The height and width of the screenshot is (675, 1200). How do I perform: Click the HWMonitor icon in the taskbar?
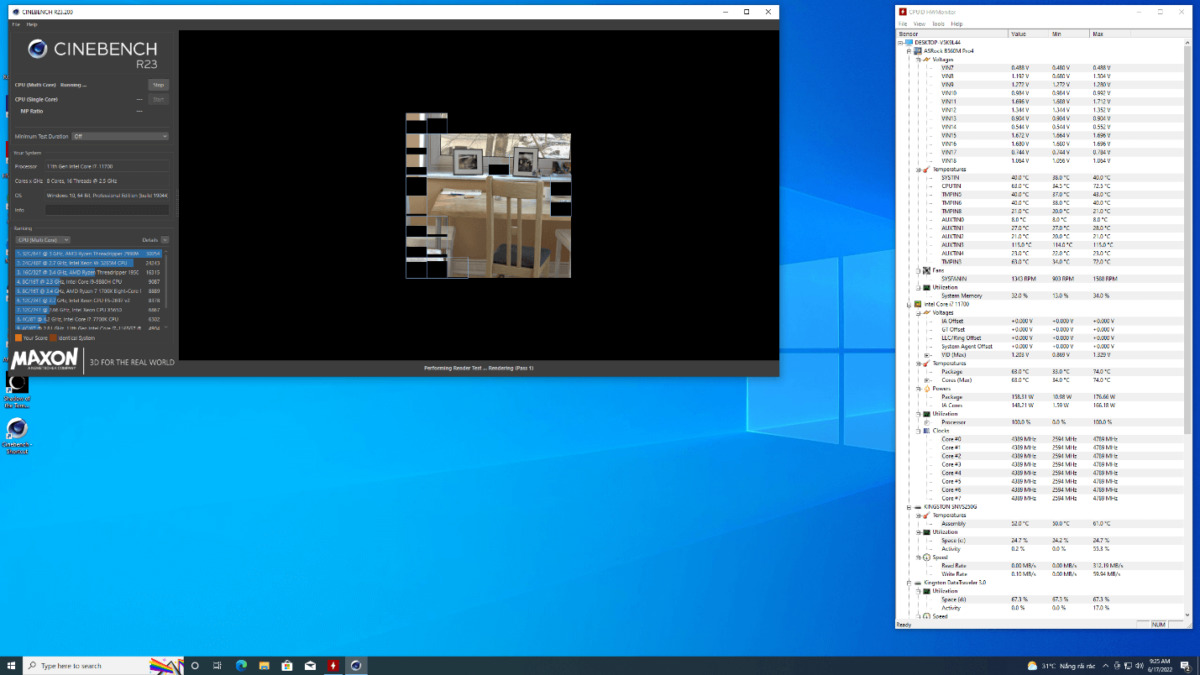coord(333,665)
